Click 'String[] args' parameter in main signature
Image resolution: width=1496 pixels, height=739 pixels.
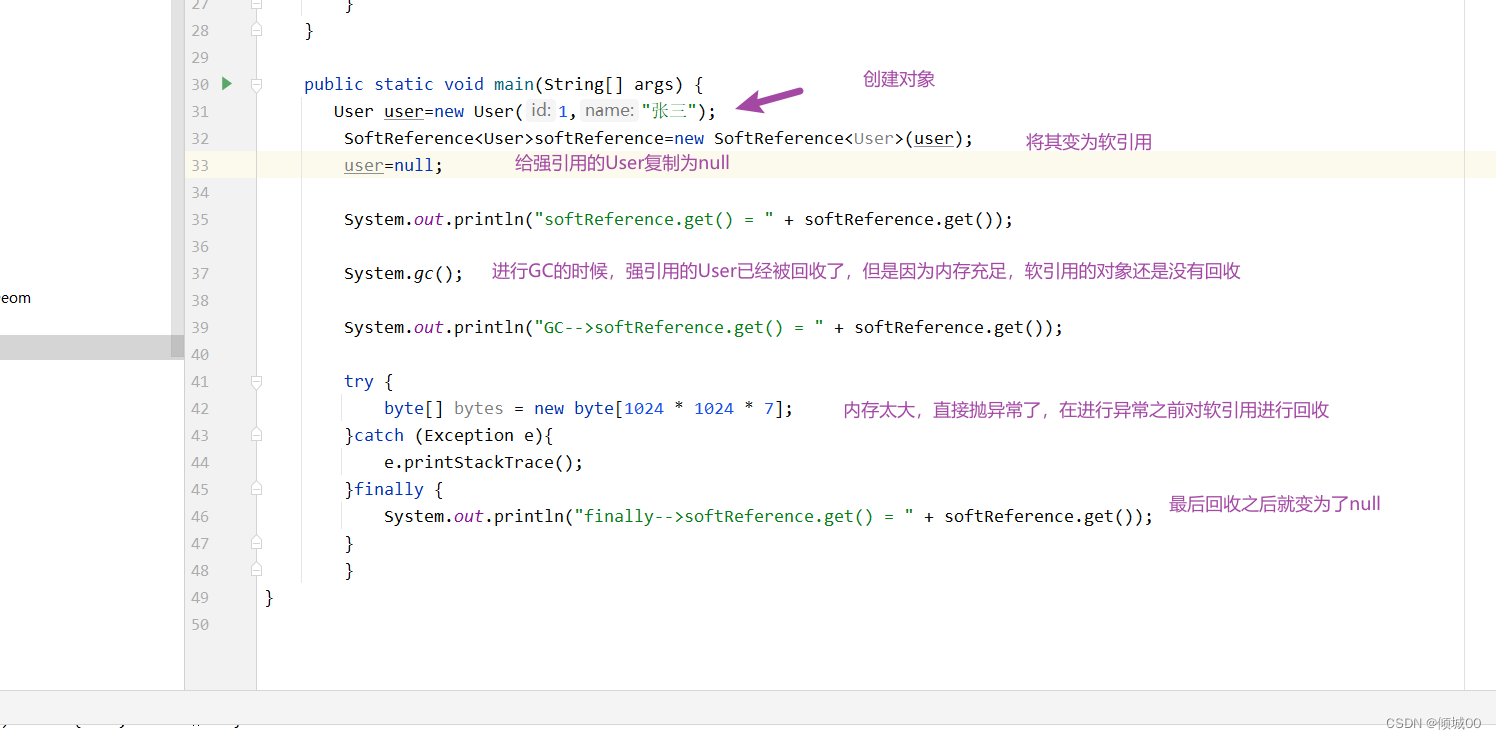click(x=609, y=85)
